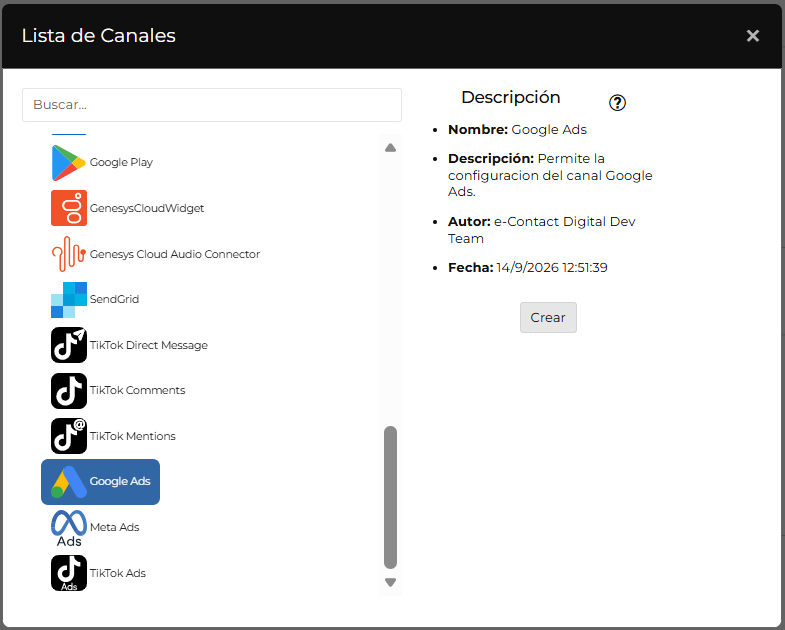Select the 'Google Play' label
This screenshot has height=630, width=785.
click(121, 162)
